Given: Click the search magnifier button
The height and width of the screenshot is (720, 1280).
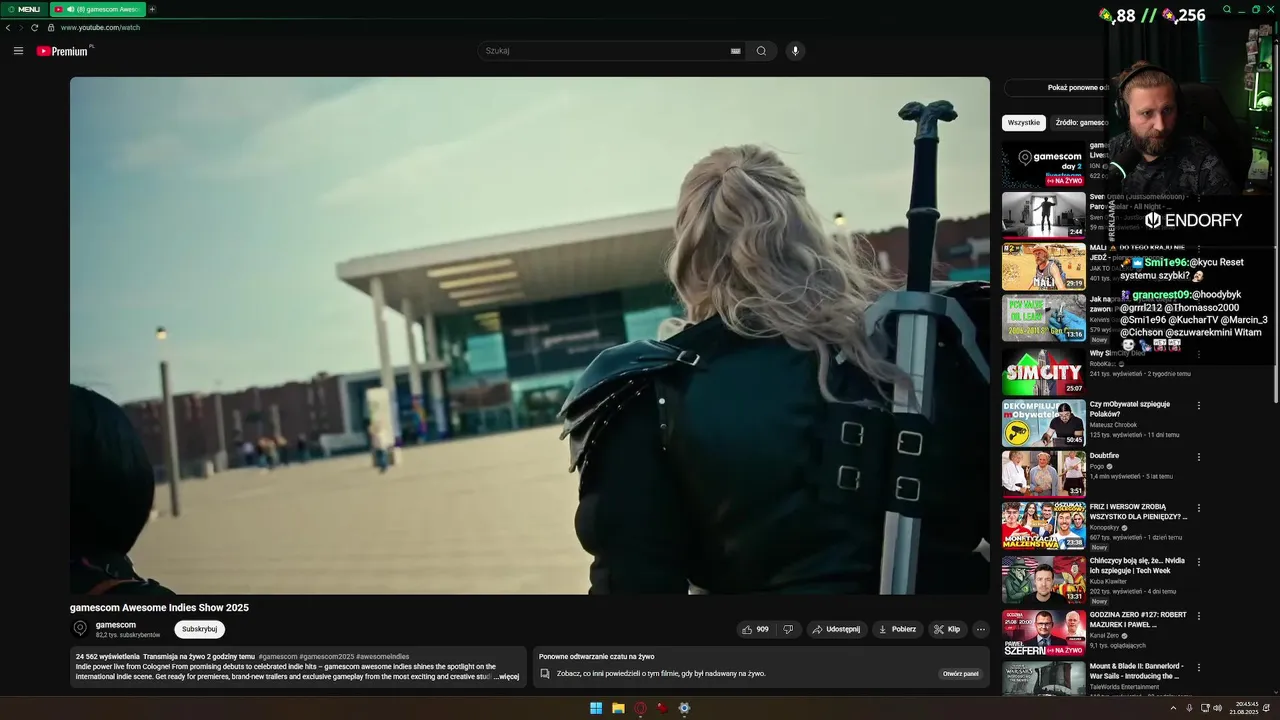Looking at the screenshot, I should click(x=761, y=51).
